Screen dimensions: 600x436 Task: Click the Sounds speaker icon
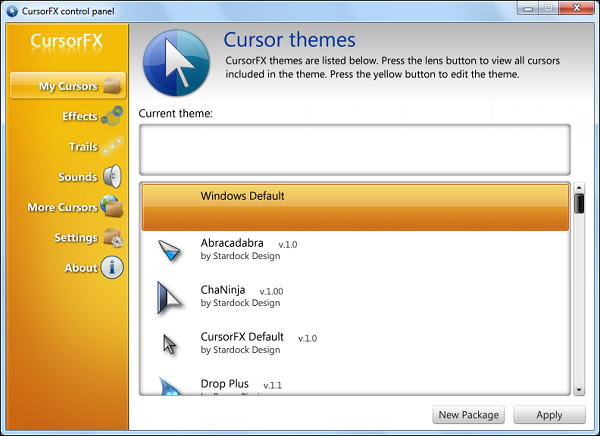pyautogui.click(x=112, y=176)
